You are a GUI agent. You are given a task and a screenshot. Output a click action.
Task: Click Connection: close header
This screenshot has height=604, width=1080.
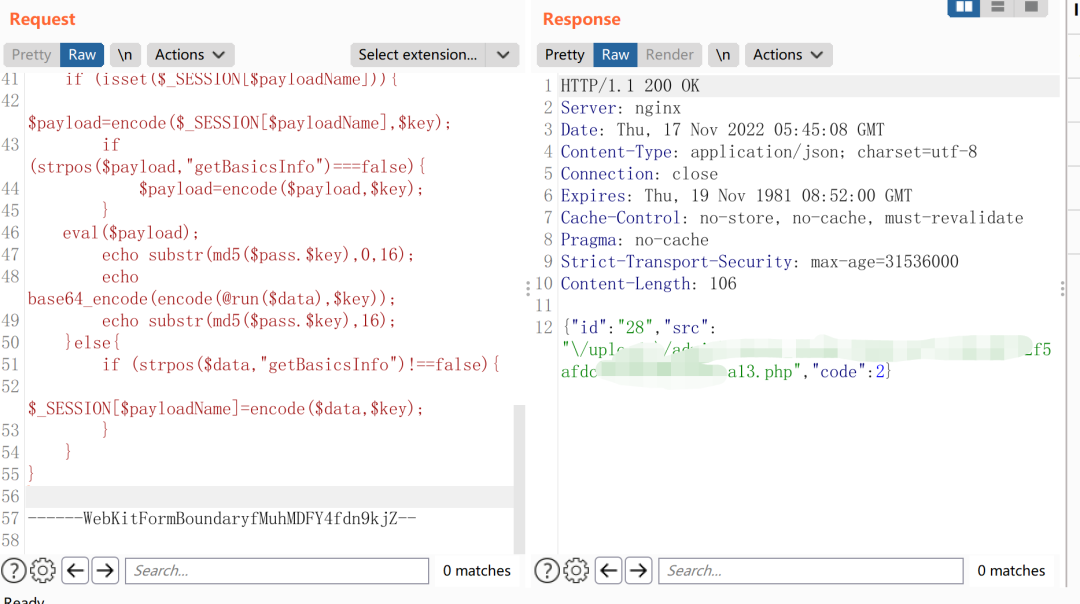(639, 174)
